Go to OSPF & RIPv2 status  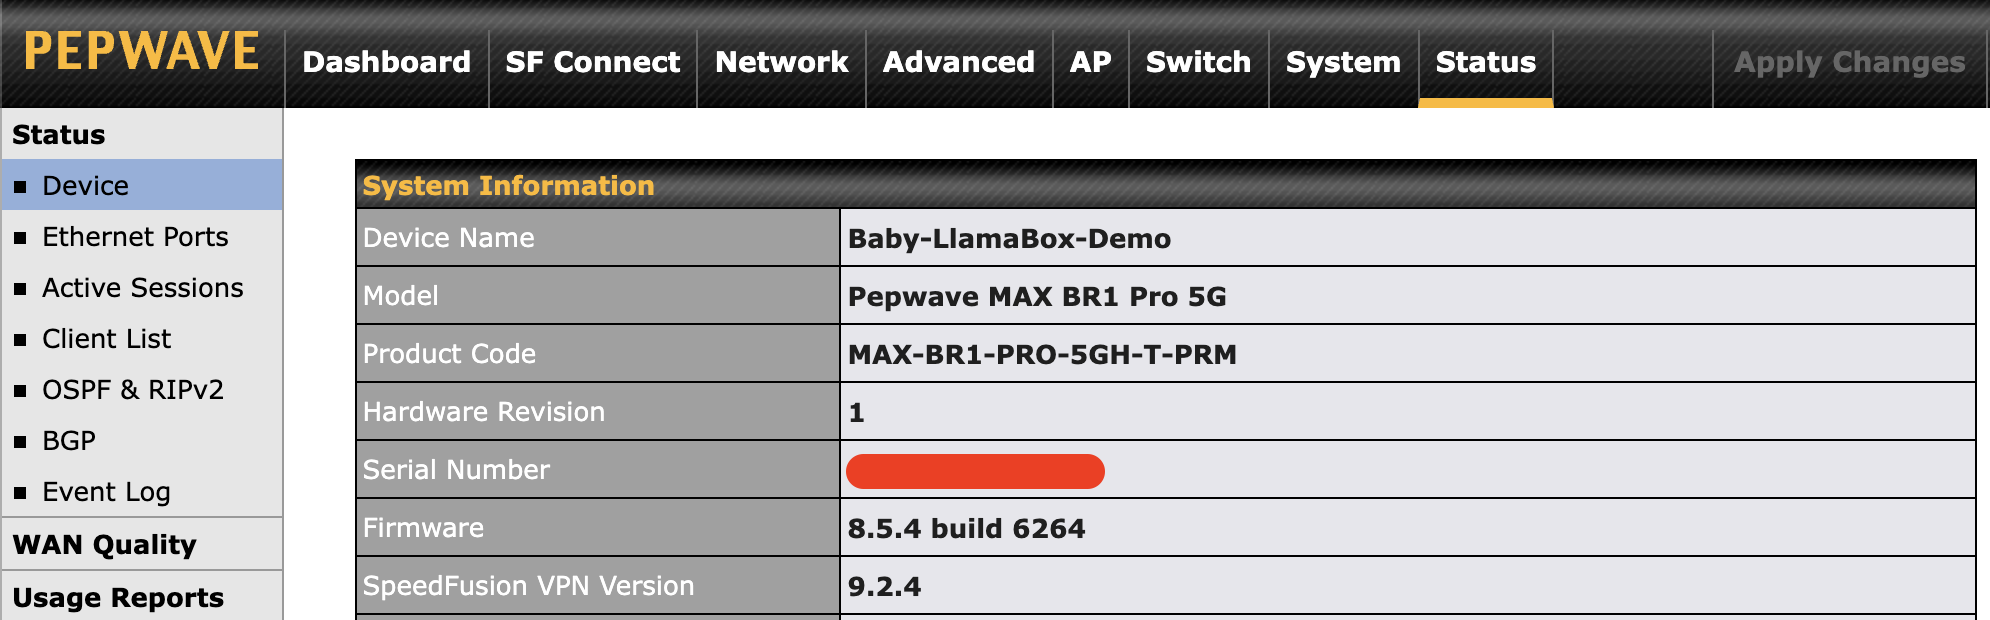tap(132, 390)
